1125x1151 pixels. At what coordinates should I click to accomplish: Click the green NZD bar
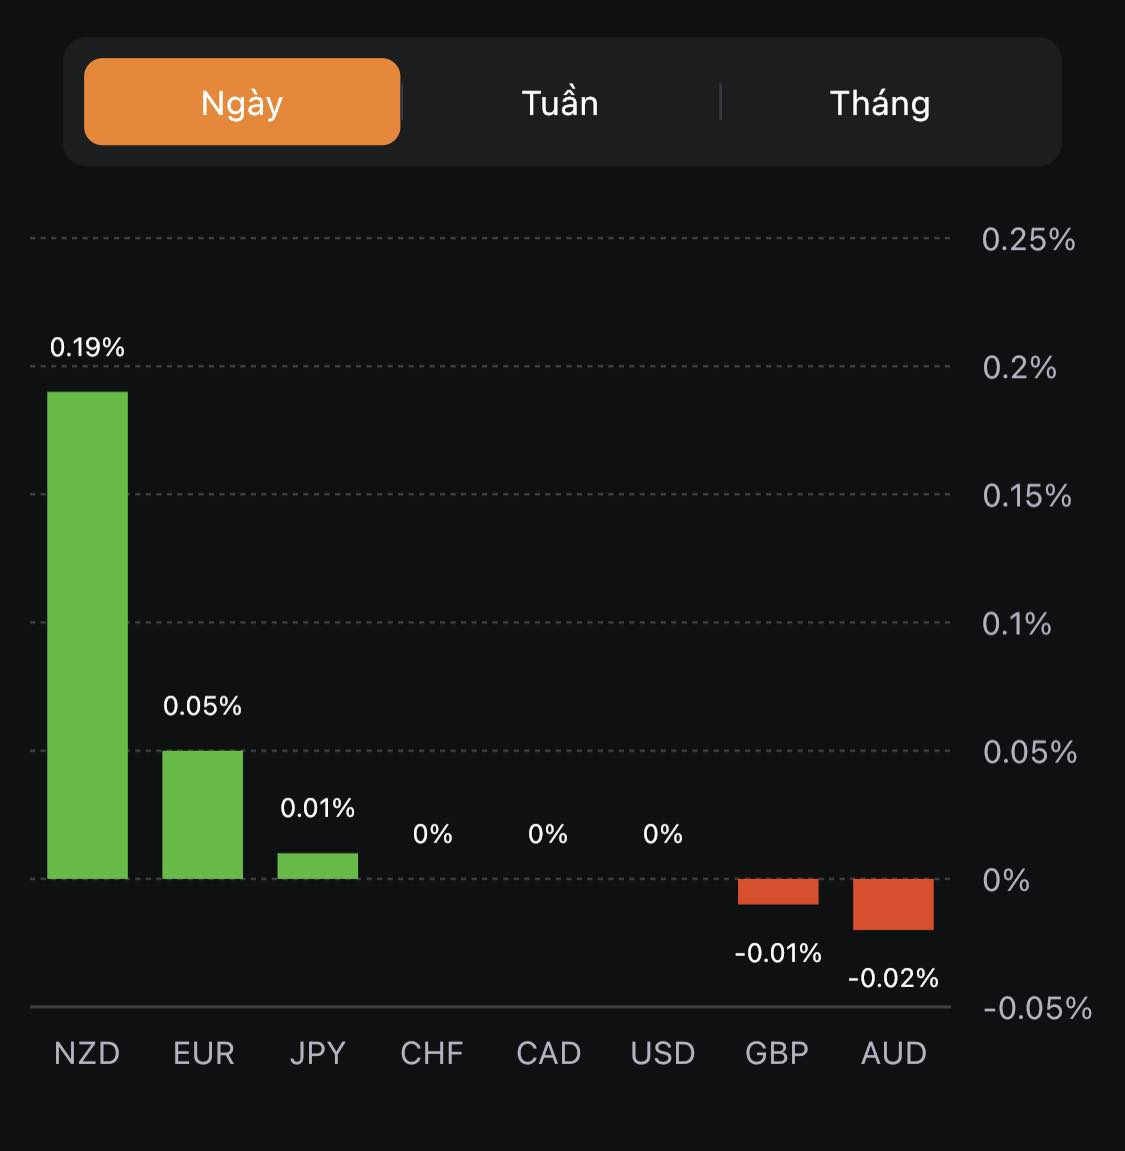coord(88,635)
